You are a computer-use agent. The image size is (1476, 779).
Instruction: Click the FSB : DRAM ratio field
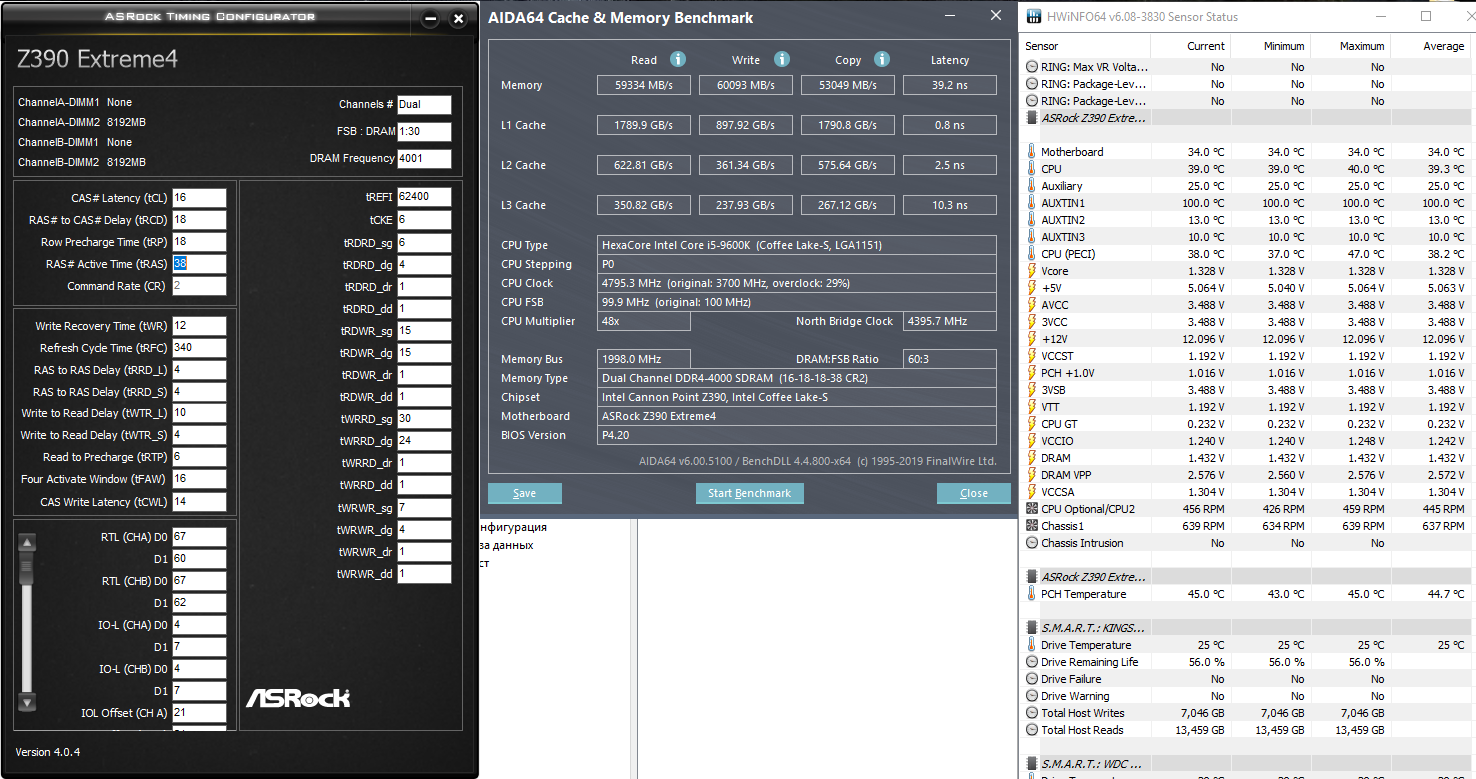424,132
